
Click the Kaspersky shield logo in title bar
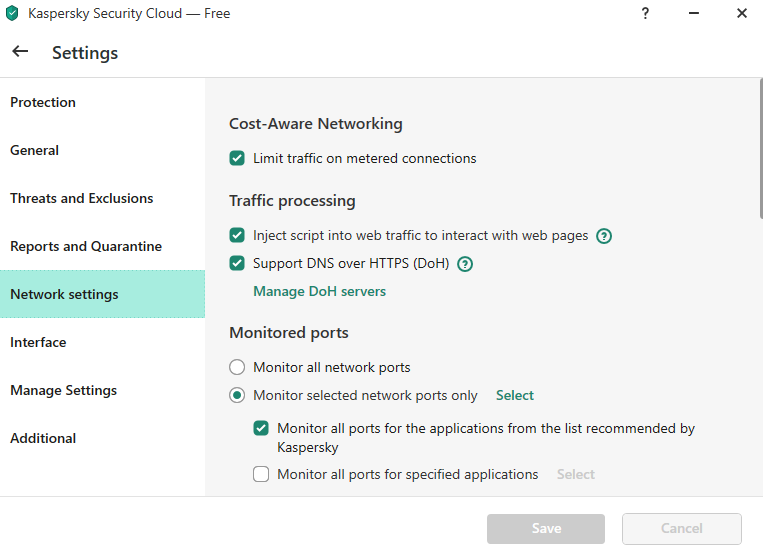click(12, 14)
